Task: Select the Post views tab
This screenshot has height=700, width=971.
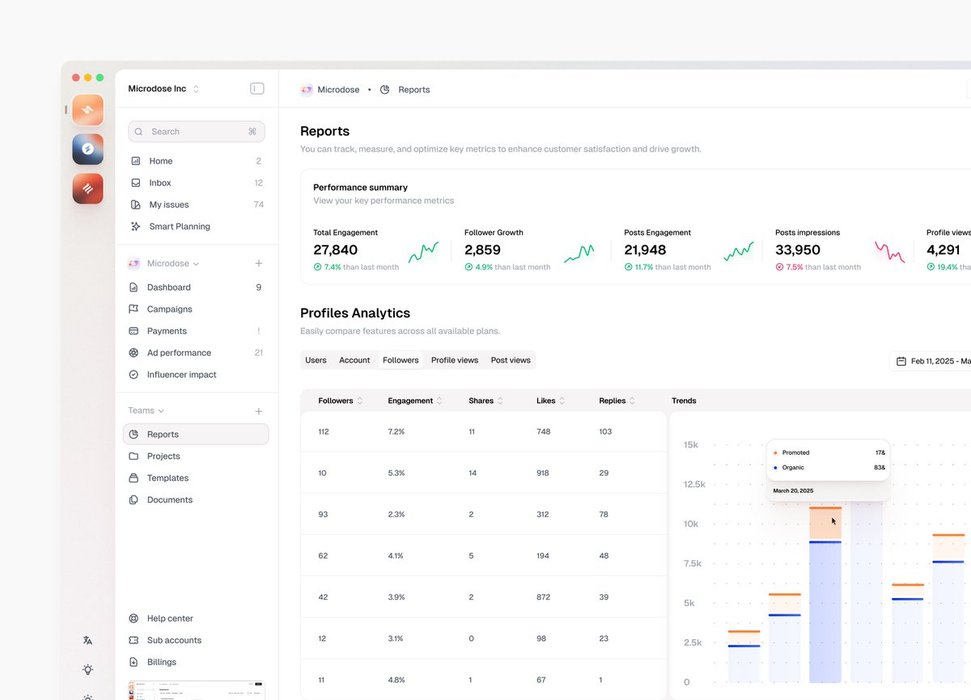Action: [510, 360]
